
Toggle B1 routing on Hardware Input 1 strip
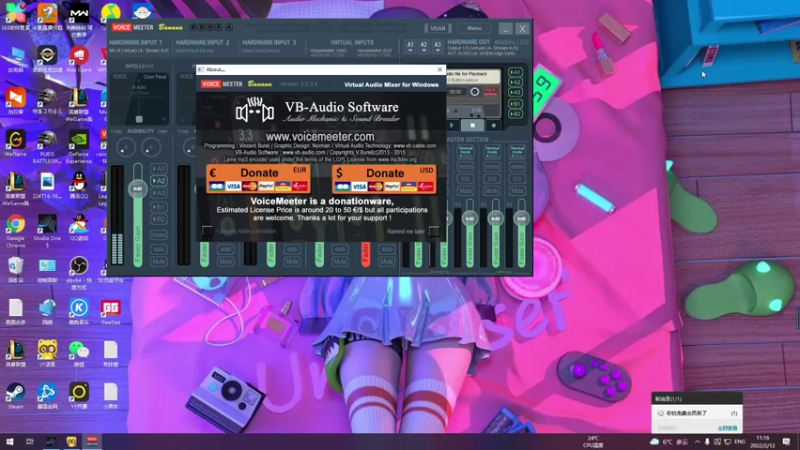click(x=159, y=207)
